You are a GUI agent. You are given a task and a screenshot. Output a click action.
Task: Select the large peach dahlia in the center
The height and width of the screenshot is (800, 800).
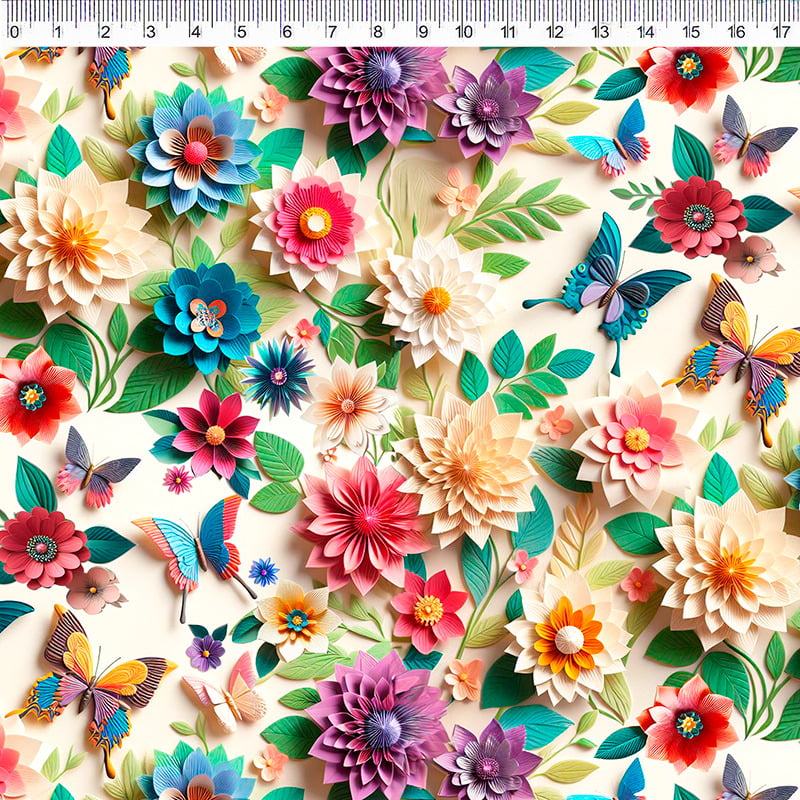pyautogui.click(x=467, y=465)
